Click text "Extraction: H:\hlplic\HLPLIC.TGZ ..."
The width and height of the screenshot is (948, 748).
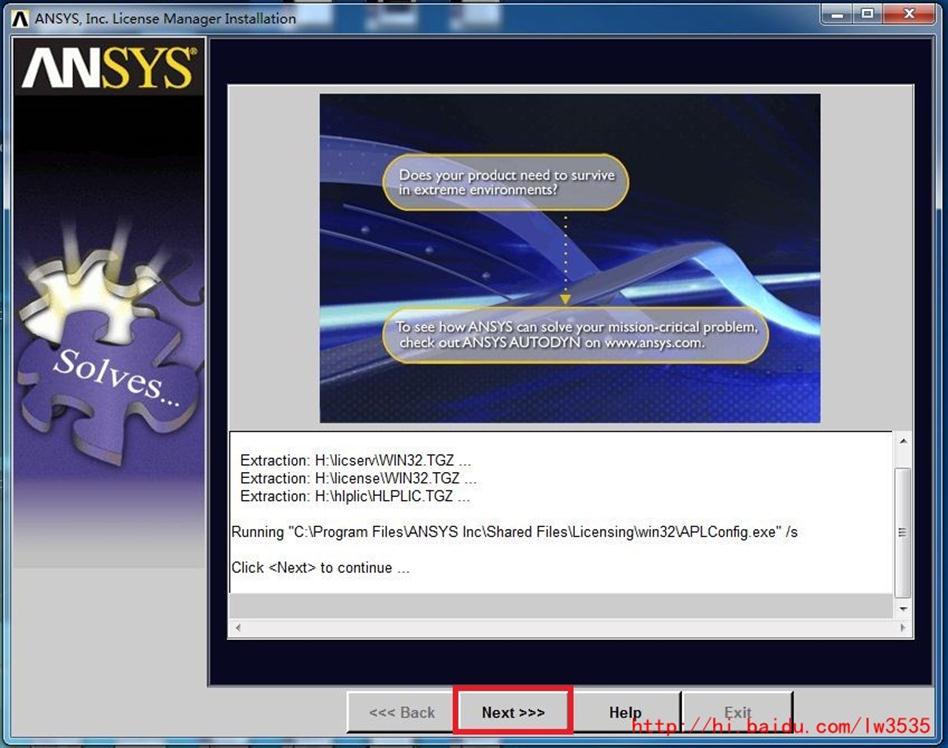click(355, 496)
